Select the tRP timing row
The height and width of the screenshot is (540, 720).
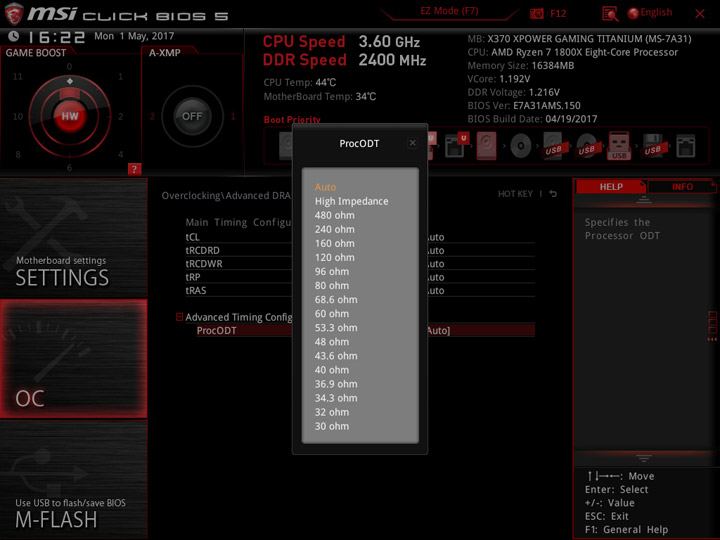click(x=360, y=277)
